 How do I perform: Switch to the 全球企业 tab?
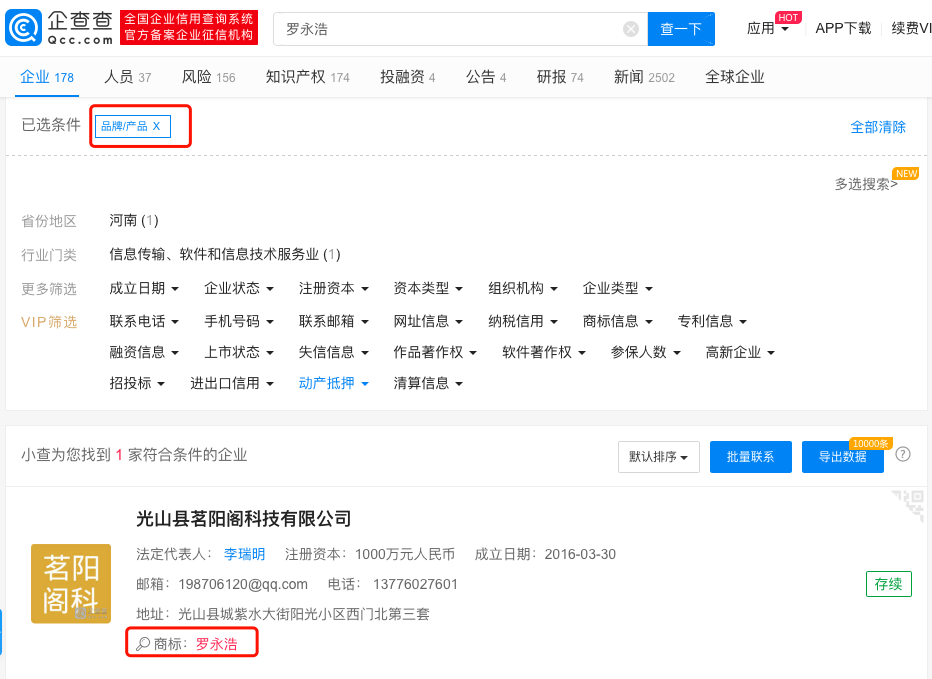pyautogui.click(x=735, y=77)
